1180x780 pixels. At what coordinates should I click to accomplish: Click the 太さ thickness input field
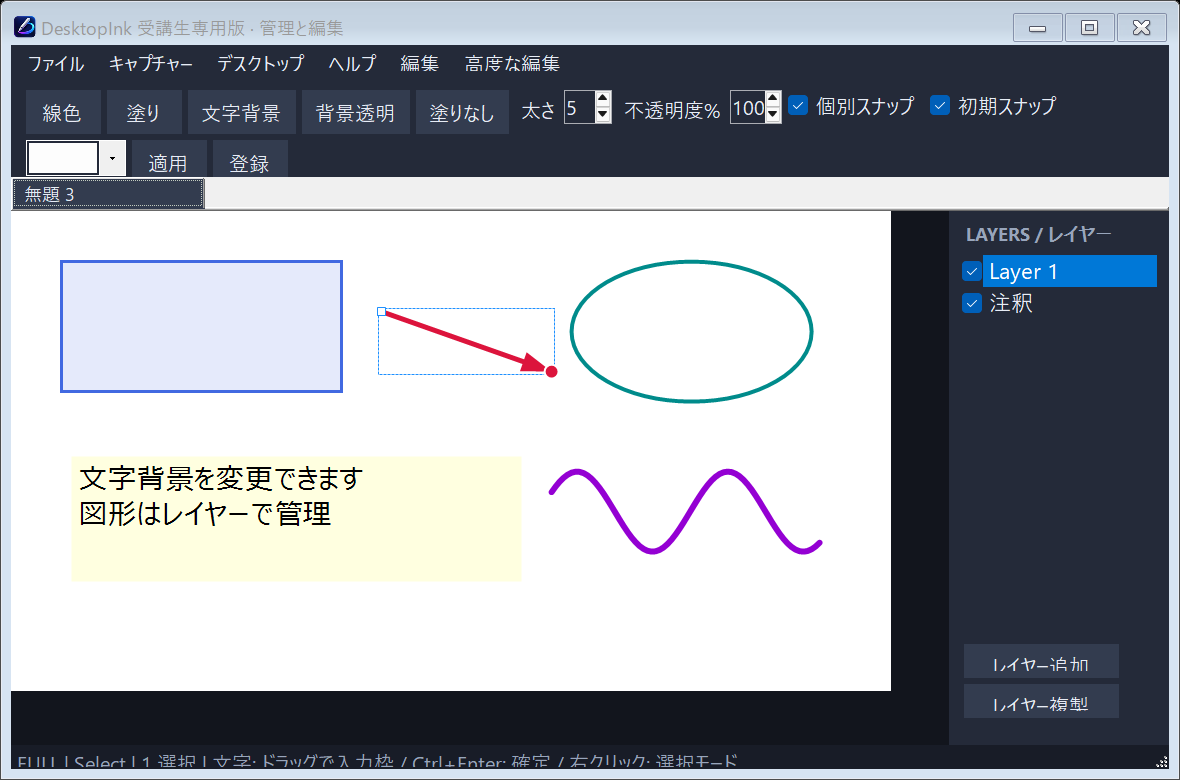[579, 108]
